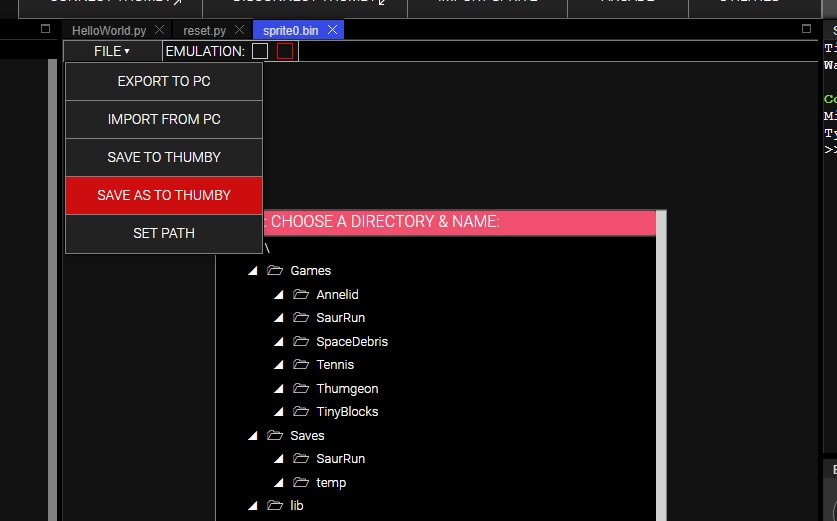Screen dimensions: 837x521
Task: Close the HelloWorld.py tab
Action: [159, 31]
